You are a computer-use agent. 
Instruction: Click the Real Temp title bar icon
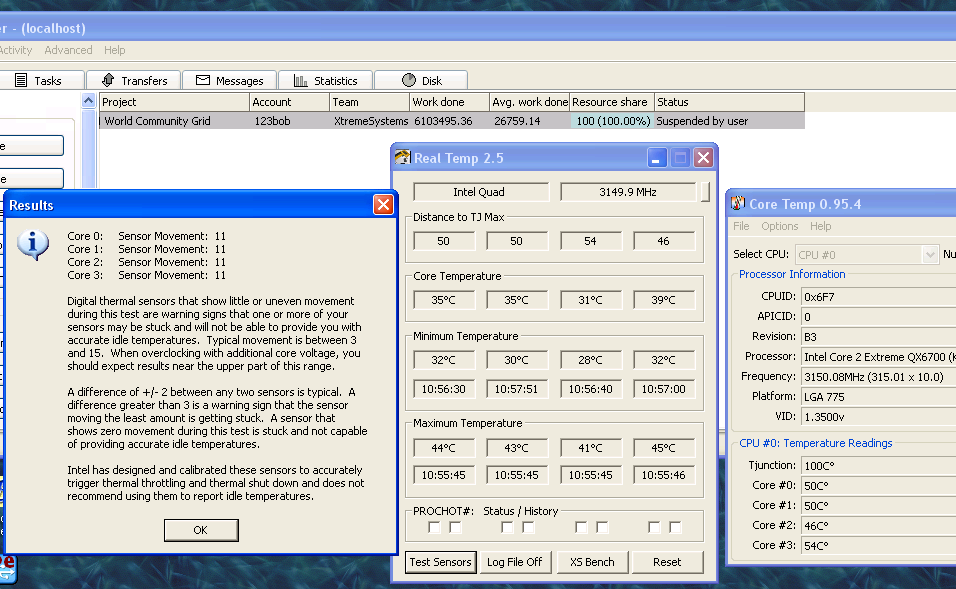402,158
